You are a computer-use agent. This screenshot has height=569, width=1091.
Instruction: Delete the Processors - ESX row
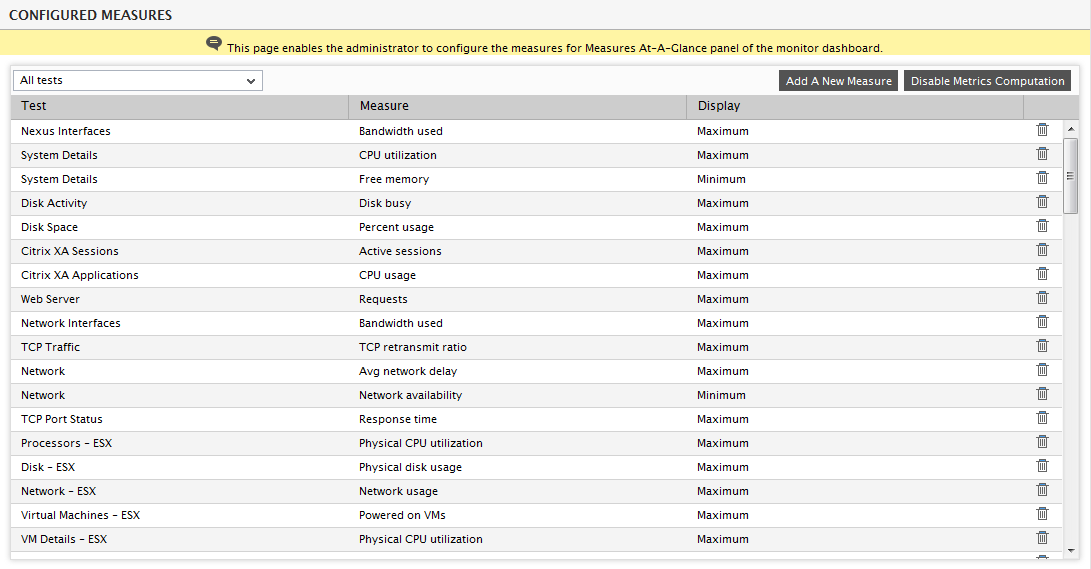pyautogui.click(x=1042, y=442)
